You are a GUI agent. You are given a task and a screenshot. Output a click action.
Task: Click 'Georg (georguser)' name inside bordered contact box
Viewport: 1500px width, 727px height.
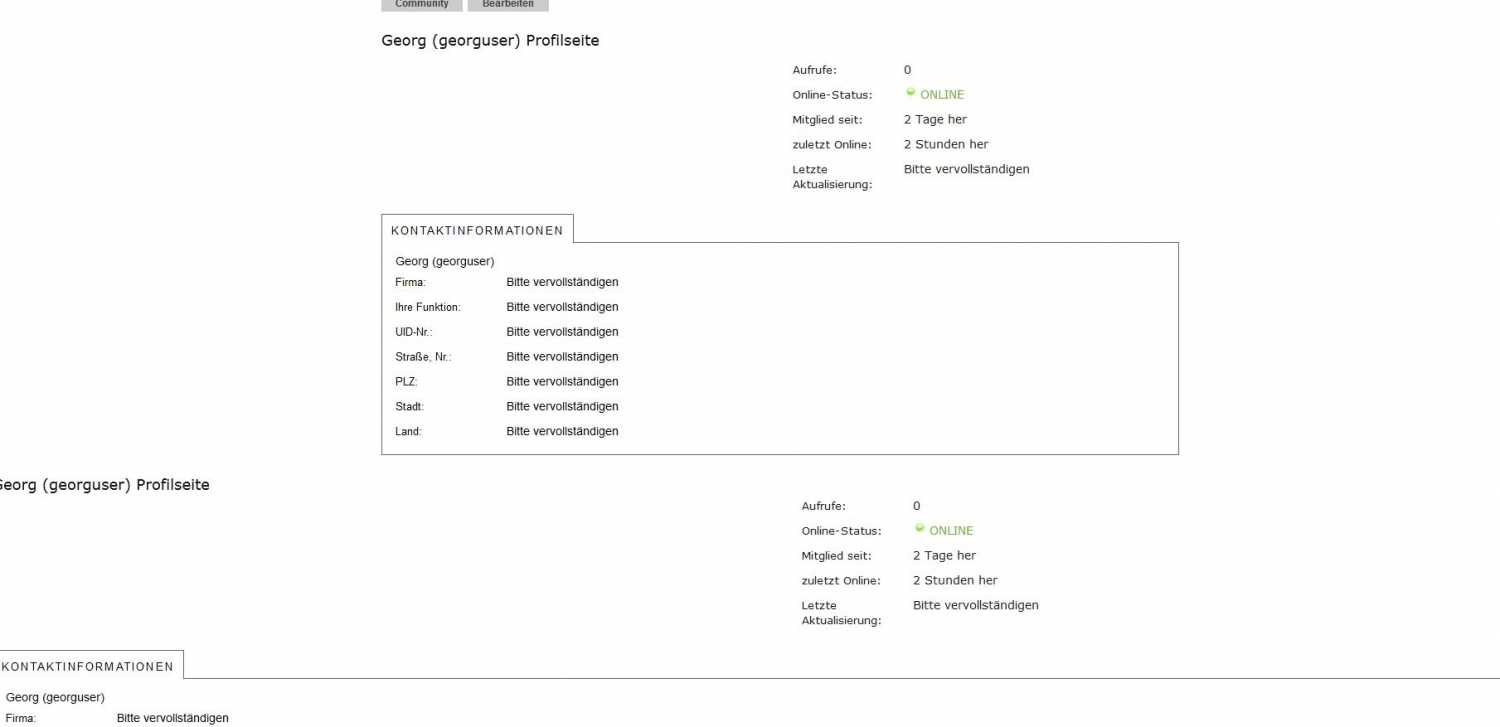tap(445, 261)
